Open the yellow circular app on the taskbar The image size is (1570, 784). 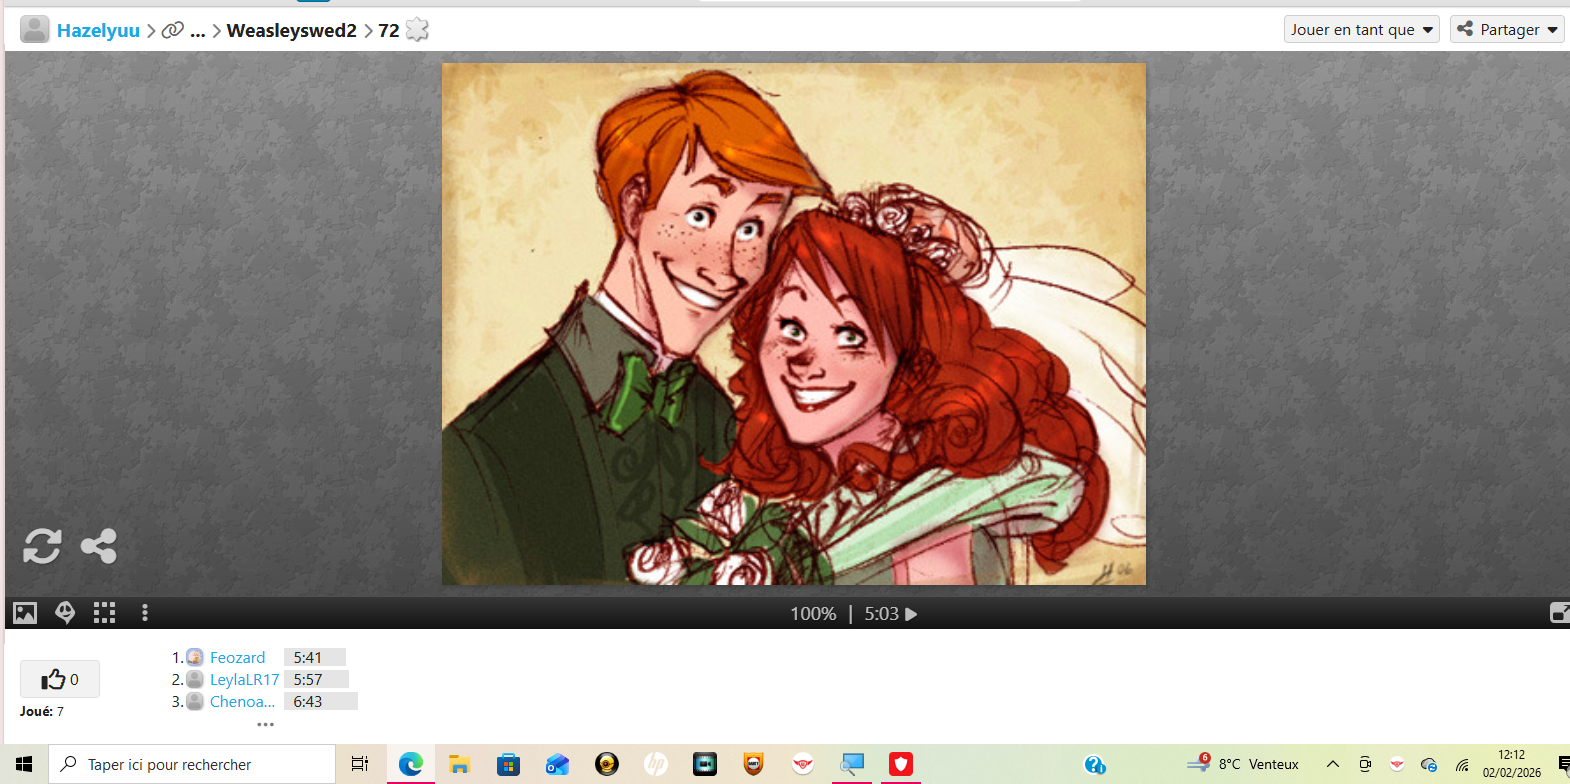click(606, 764)
